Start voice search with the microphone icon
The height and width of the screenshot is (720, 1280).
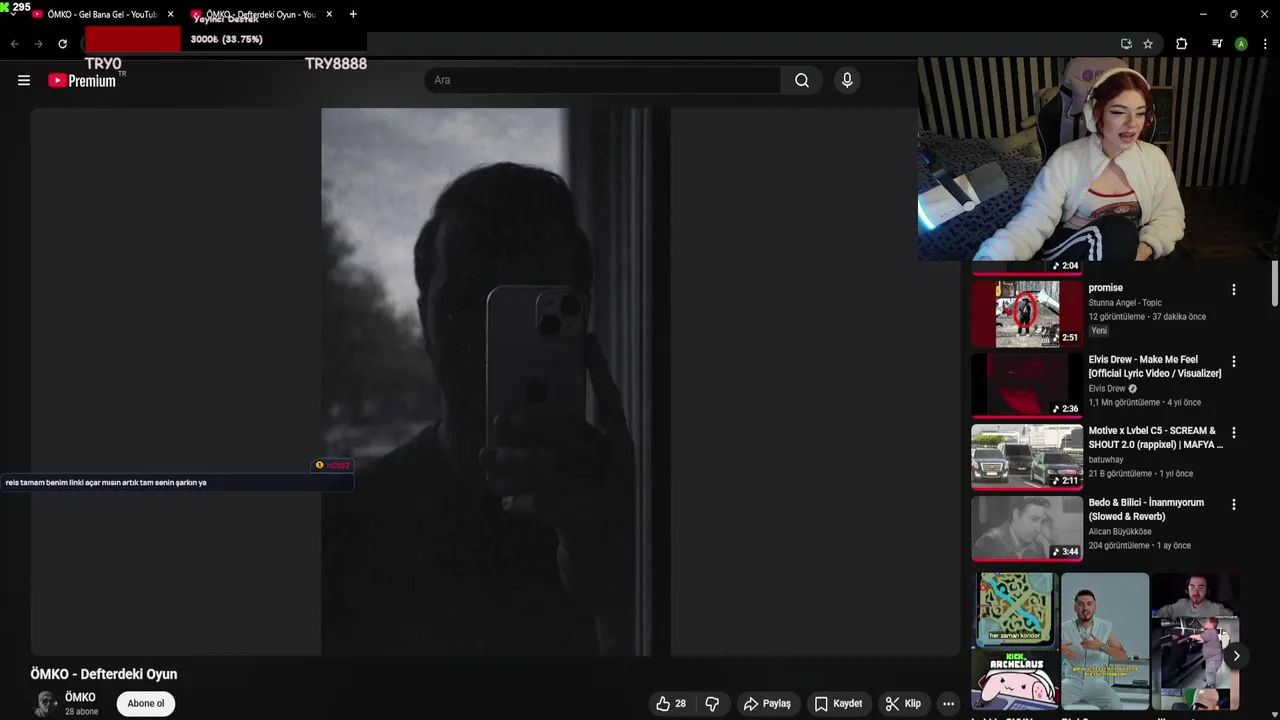[847, 80]
